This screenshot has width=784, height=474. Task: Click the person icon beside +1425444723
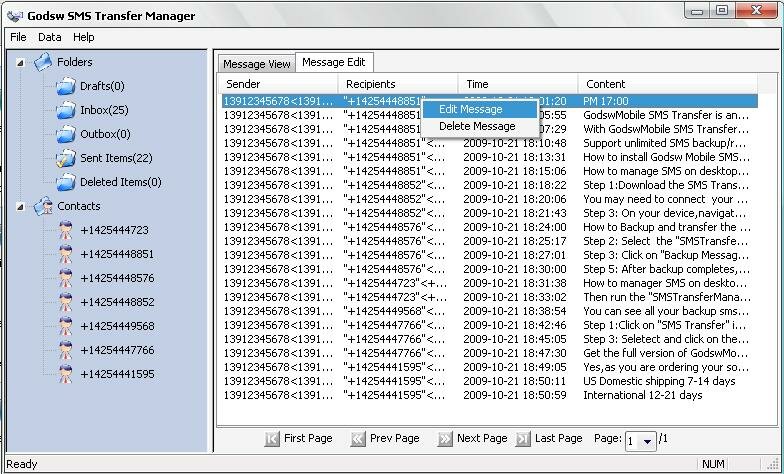[x=66, y=230]
